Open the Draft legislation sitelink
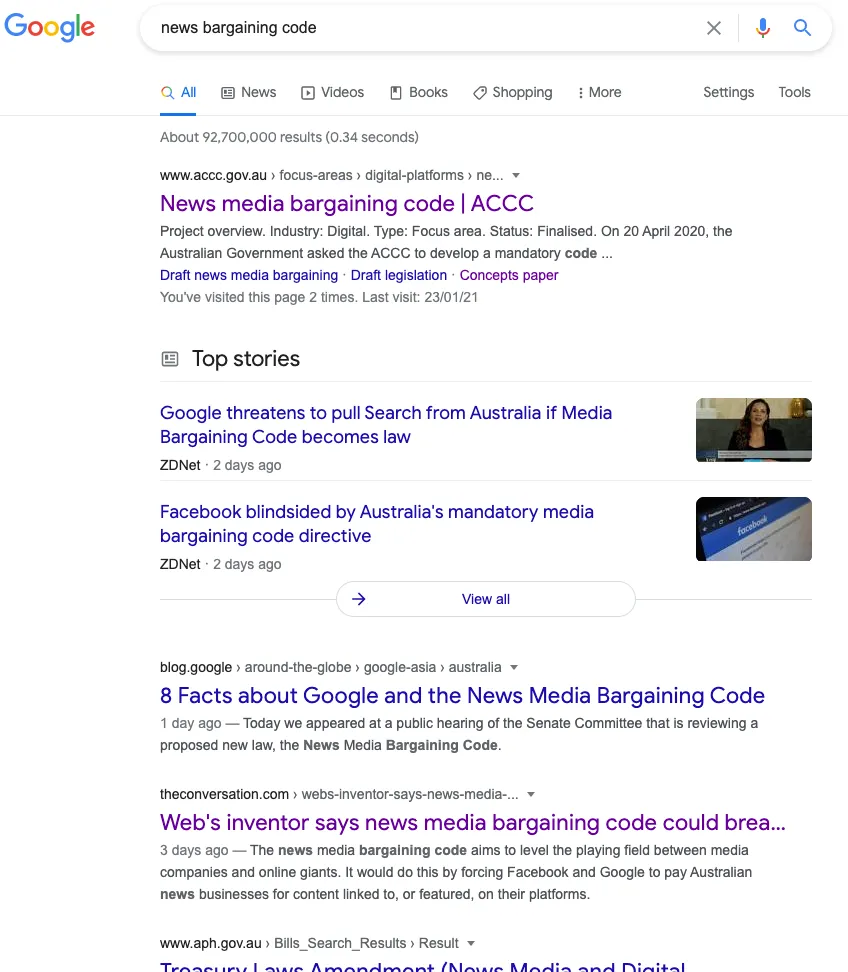848x972 pixels. [x=399, y=275]
